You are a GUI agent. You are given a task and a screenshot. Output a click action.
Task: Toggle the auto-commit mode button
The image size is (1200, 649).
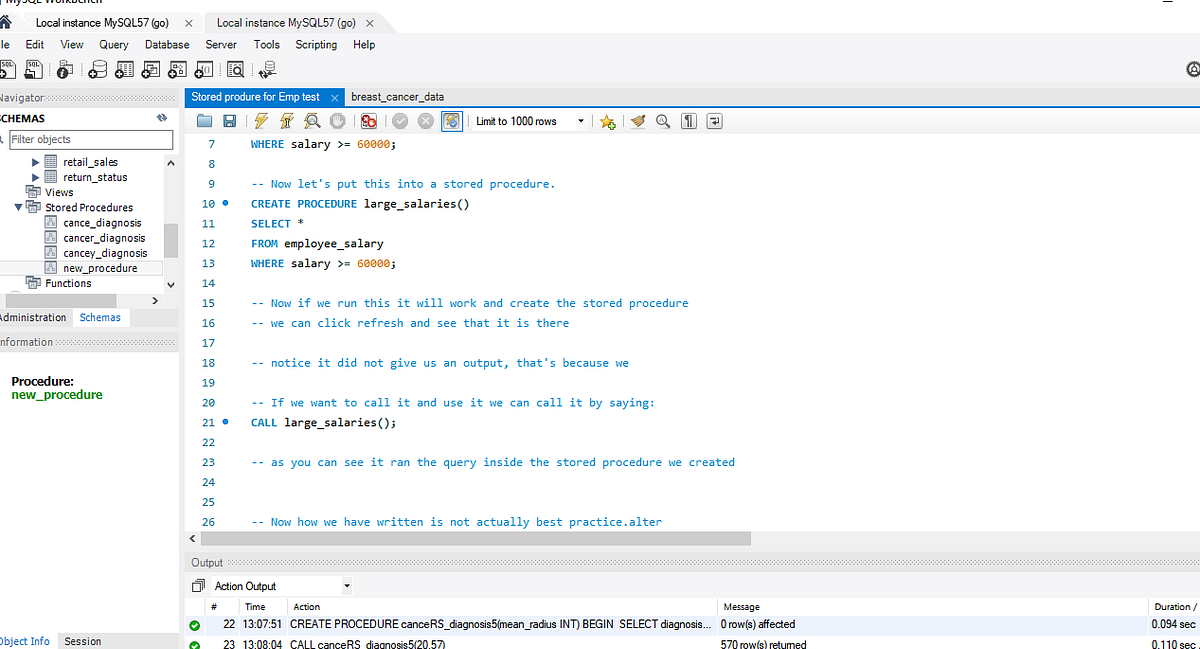click(x=451, y=121)
